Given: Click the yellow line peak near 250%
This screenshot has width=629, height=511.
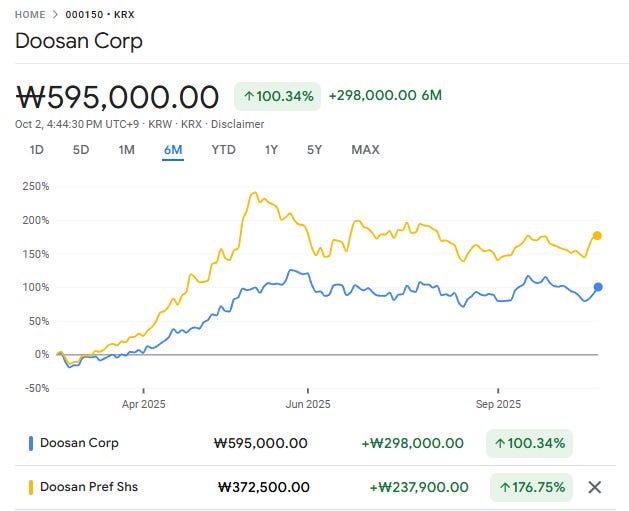Looking at the screenshot, I should 254,193.
